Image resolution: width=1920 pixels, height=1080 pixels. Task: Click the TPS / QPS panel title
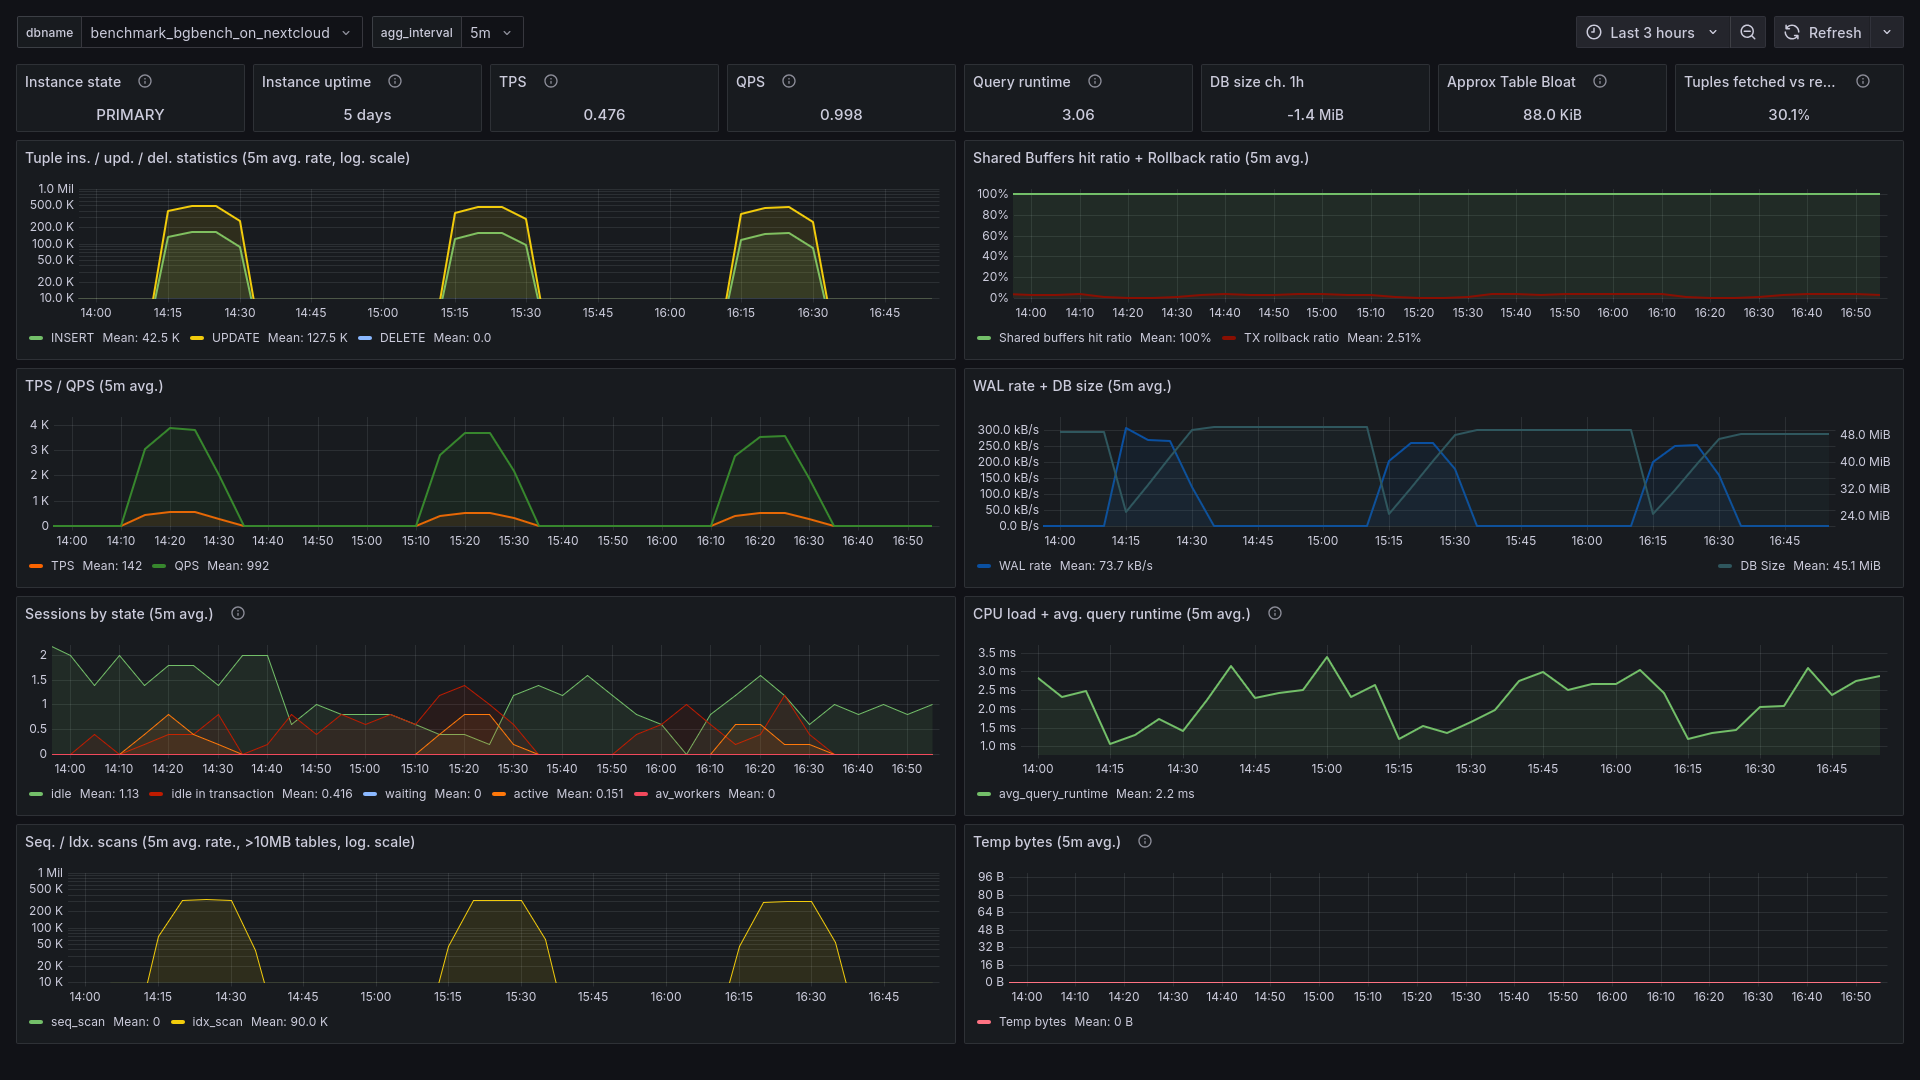point(94,386)
